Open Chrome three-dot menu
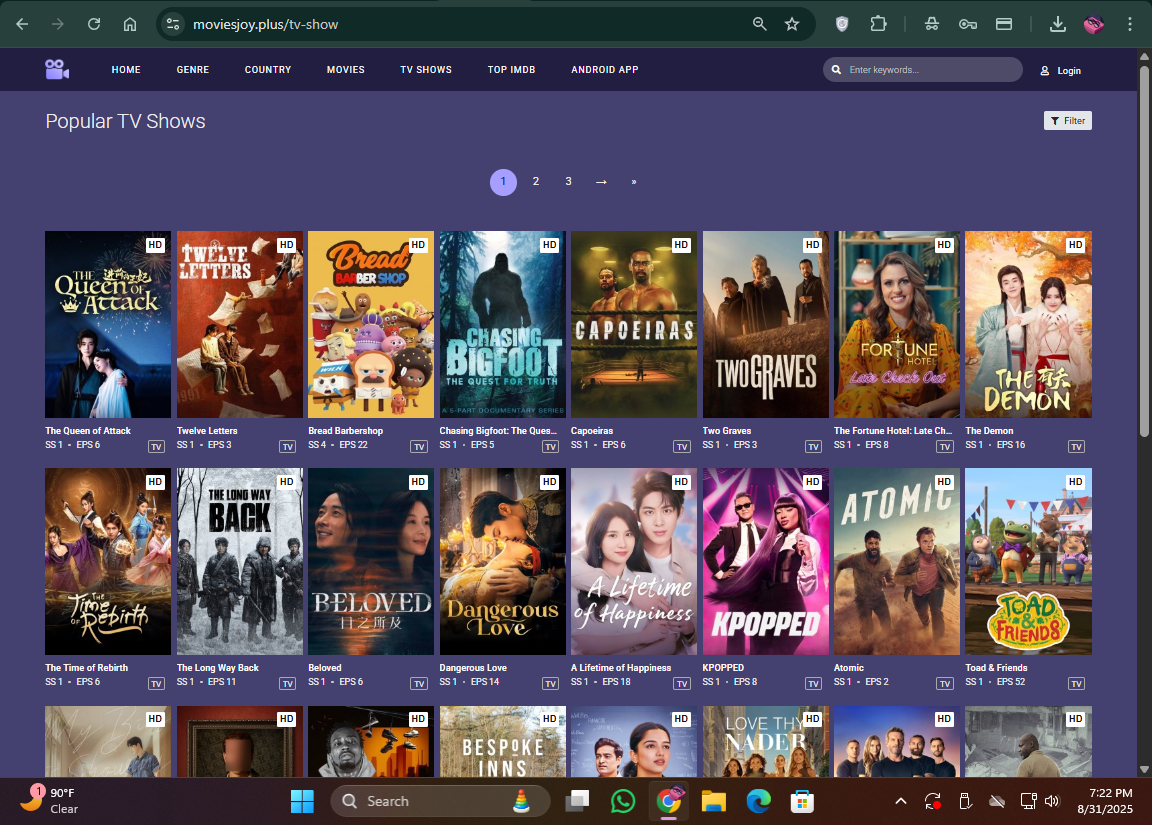This screenshot has height=825, width=1152. (x=1129, y=24)
